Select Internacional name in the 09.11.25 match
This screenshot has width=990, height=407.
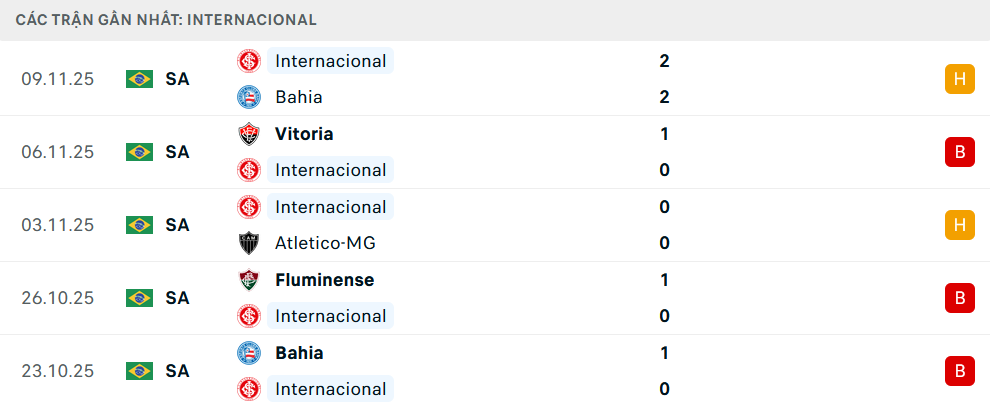pyautogui.click(x=330, y=61)
